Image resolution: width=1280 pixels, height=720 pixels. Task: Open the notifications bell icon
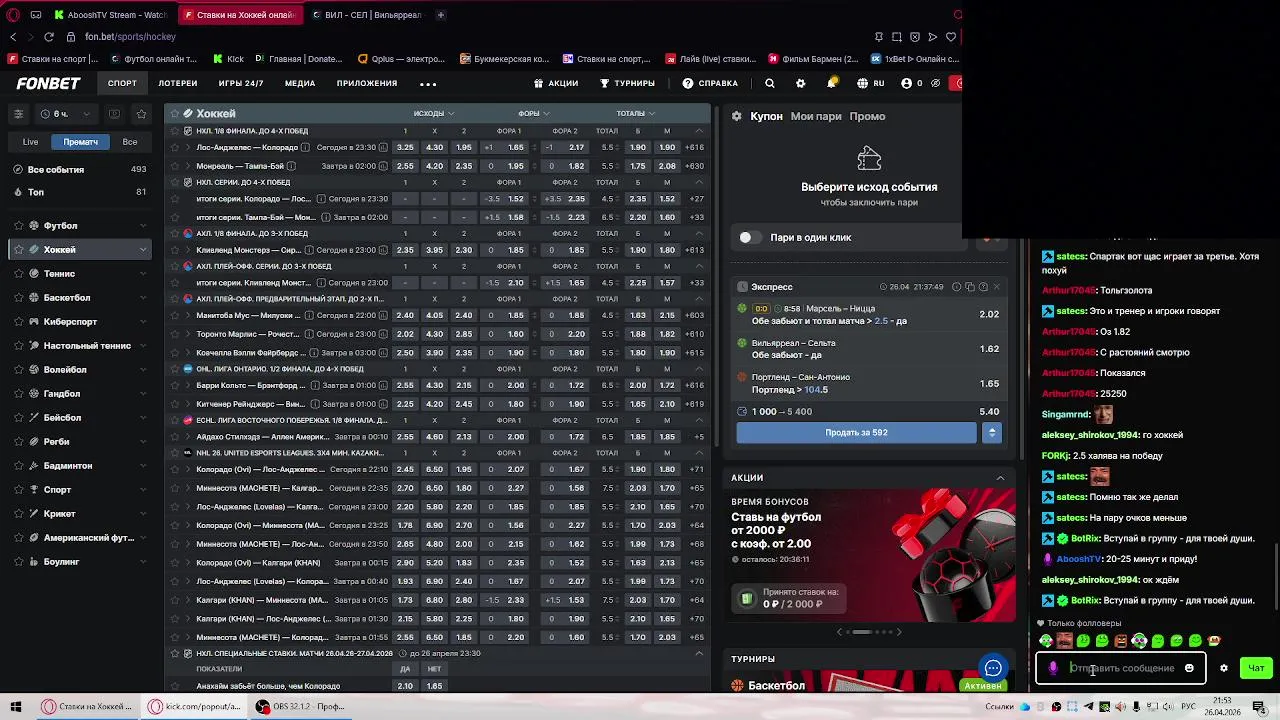click(831, 83)
